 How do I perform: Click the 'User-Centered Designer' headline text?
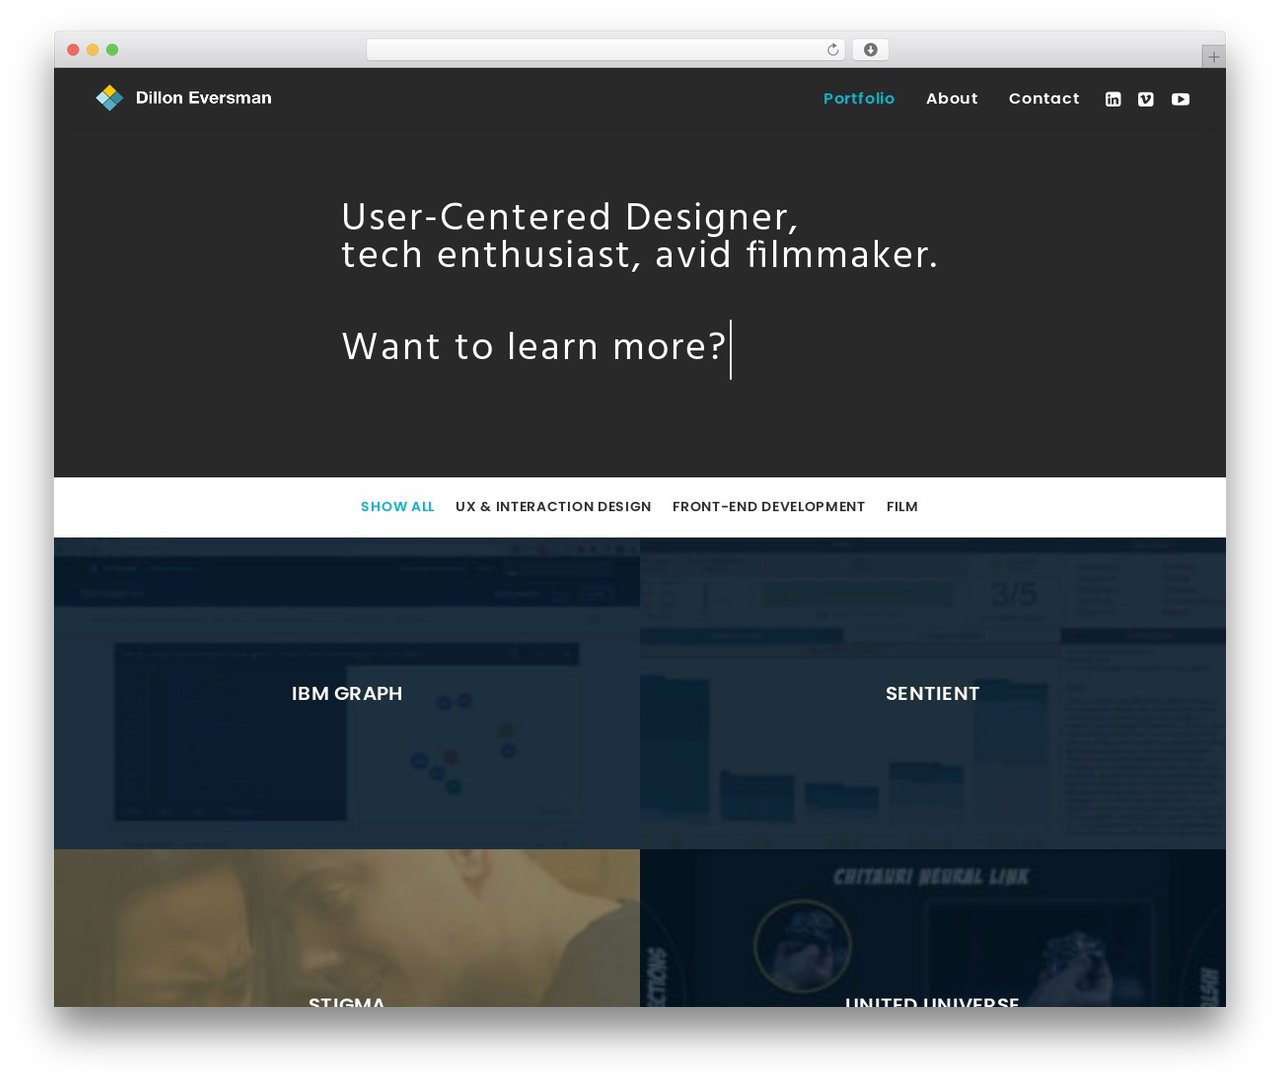570,217
